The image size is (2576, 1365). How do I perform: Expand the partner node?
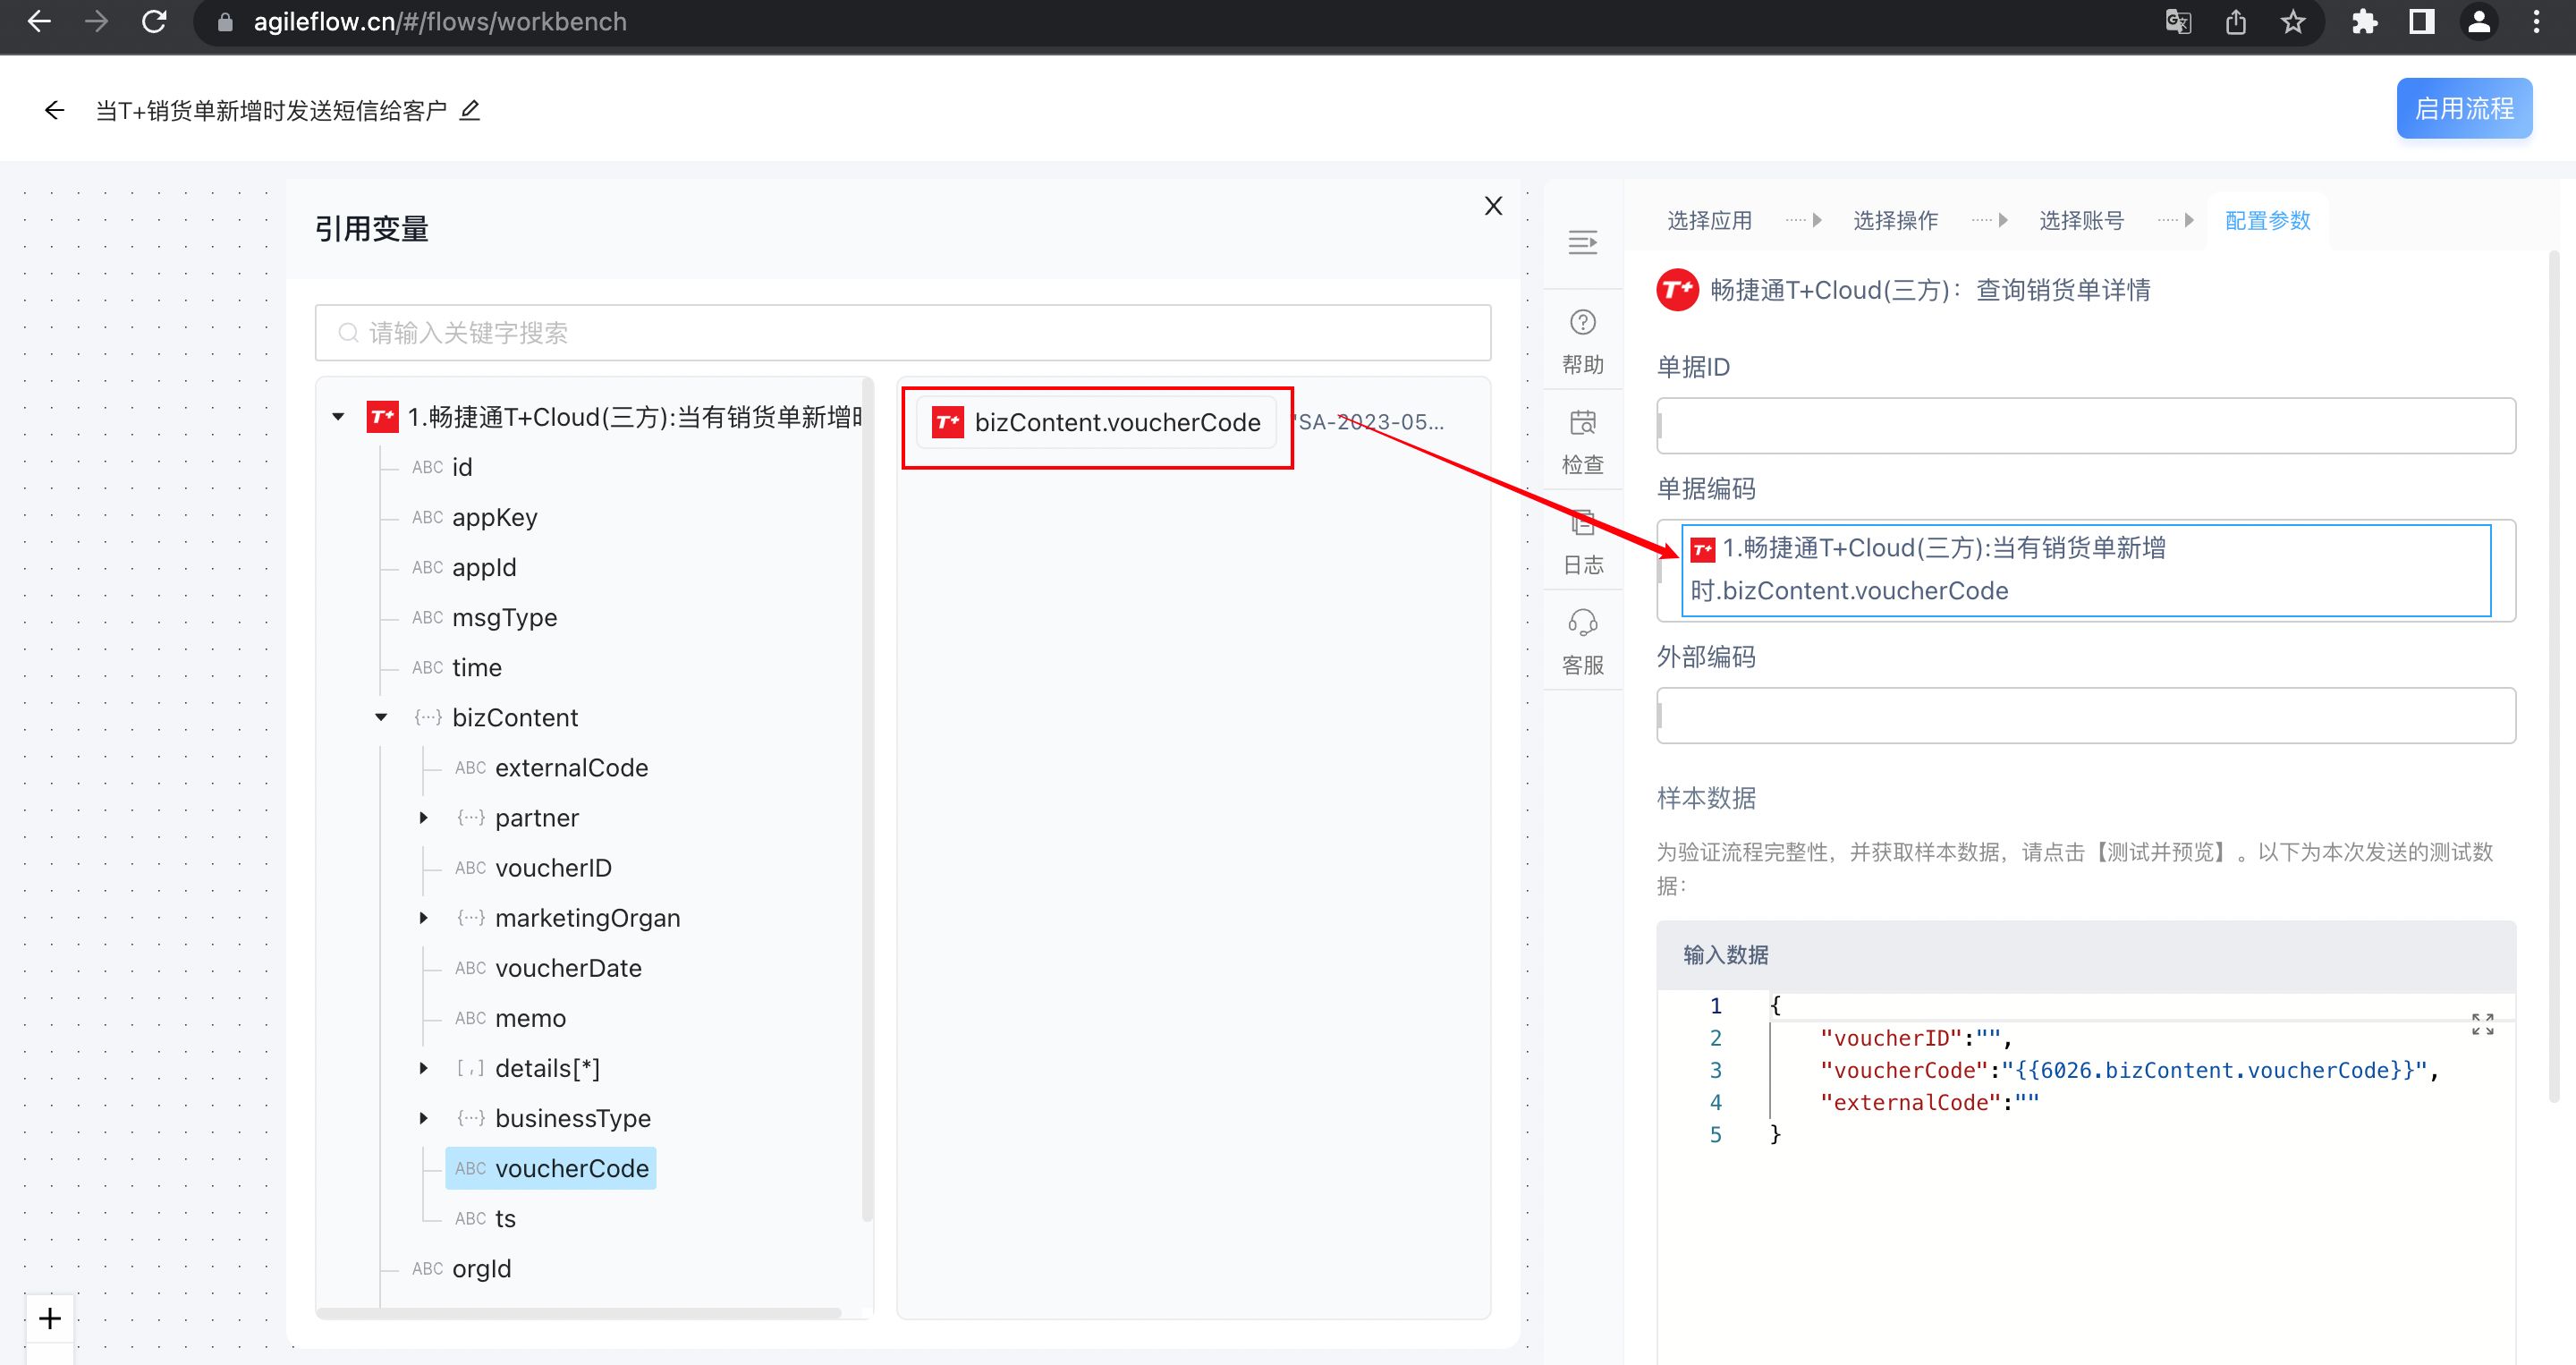[424, 818]
